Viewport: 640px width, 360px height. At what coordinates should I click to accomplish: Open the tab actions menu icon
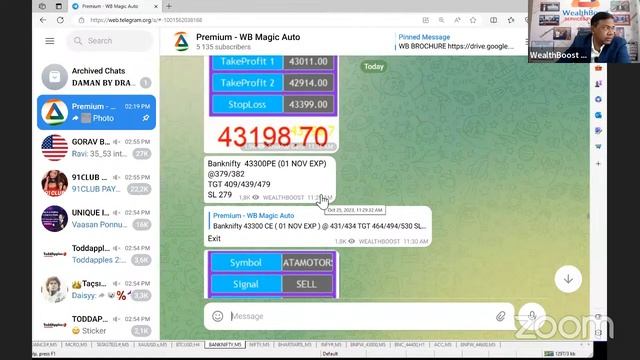[x=59, y=6]
